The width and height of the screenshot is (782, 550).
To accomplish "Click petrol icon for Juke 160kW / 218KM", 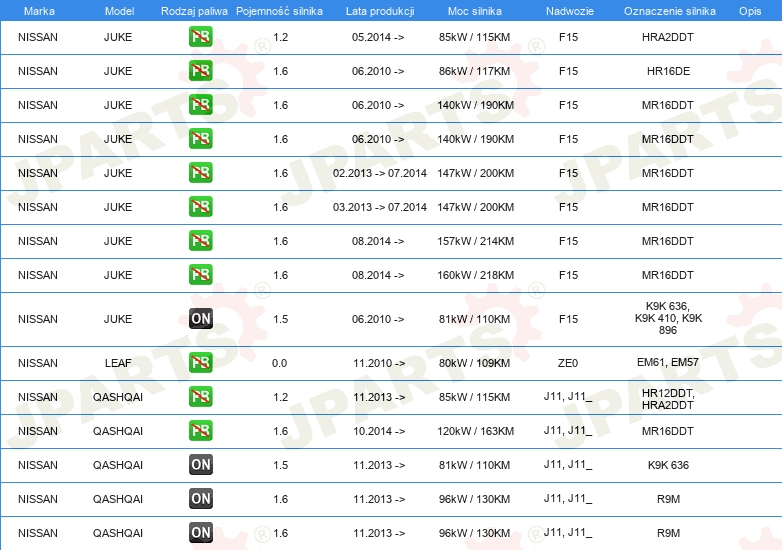I will (x=200, y=274).
